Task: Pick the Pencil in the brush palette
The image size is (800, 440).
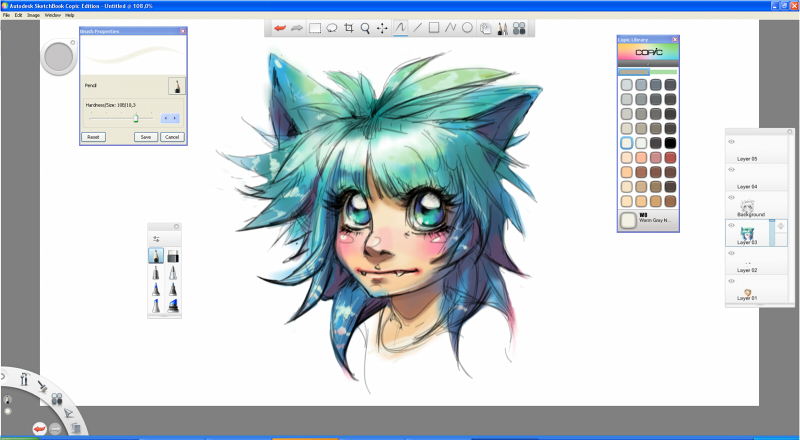Action: click(156, 256)
